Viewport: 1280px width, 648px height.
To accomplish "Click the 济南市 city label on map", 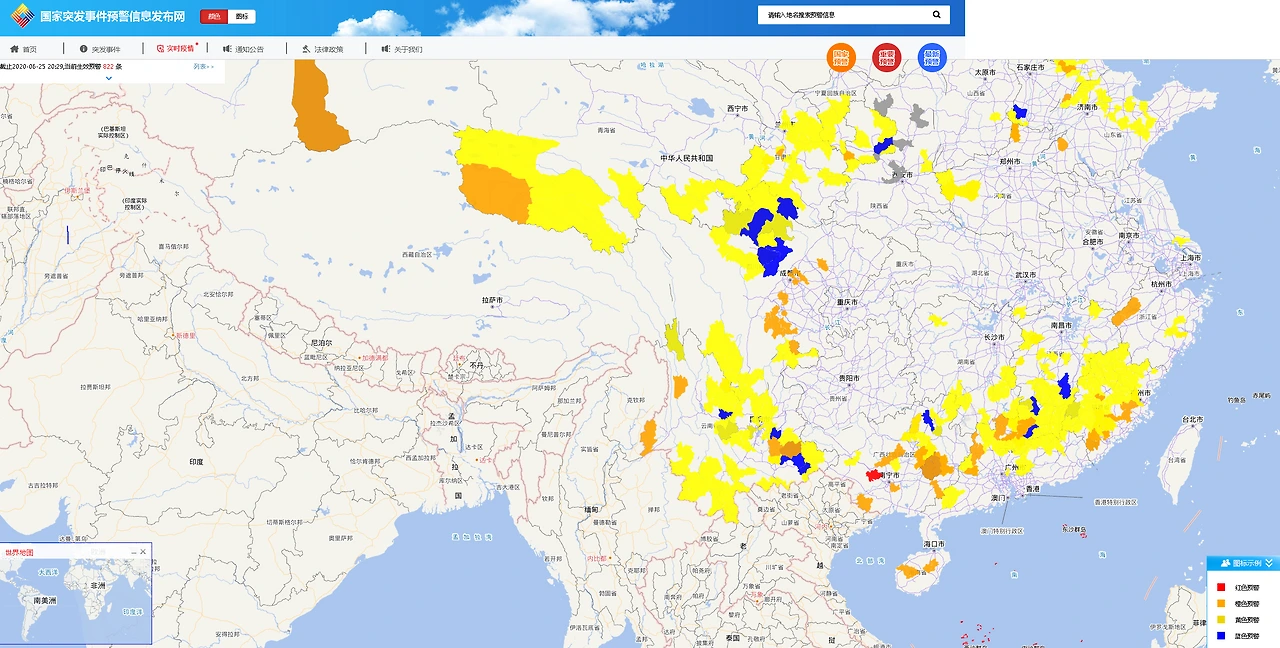I will pos(1087,107).
